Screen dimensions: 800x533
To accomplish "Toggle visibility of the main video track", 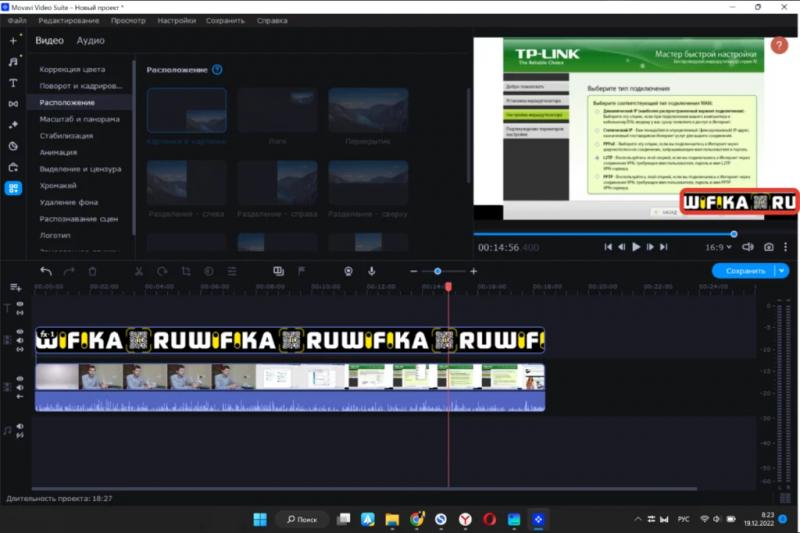I will 19,380.
